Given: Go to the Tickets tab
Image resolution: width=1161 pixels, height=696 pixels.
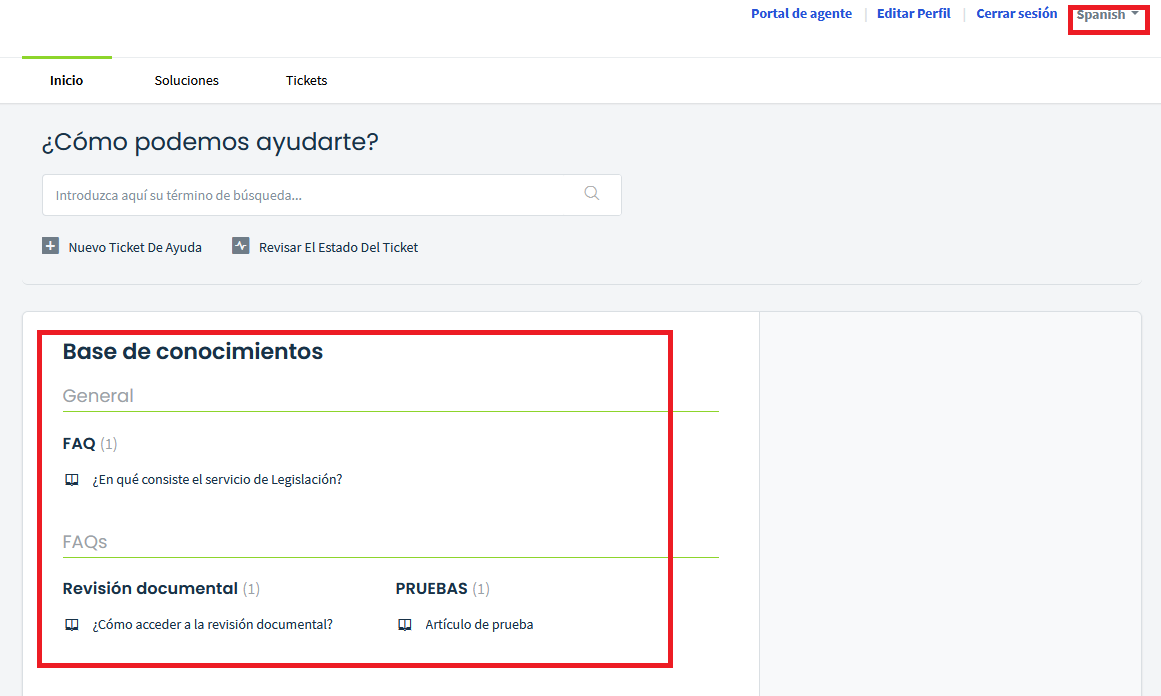Looking at the screenshot, I should pos(306,80).
